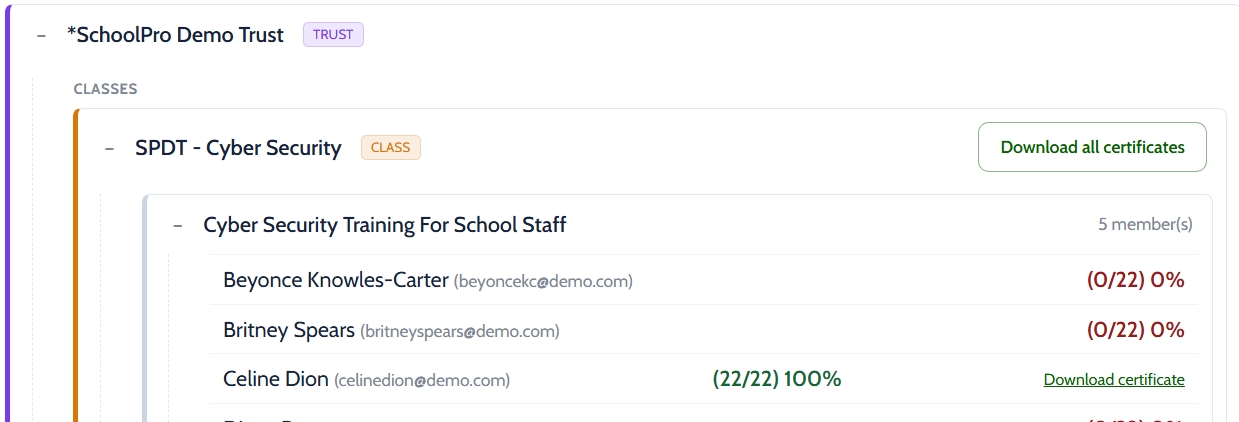Click the beyonce****@demo.com email address
The width and height of the screenshot is (1239, 422).
543,282
